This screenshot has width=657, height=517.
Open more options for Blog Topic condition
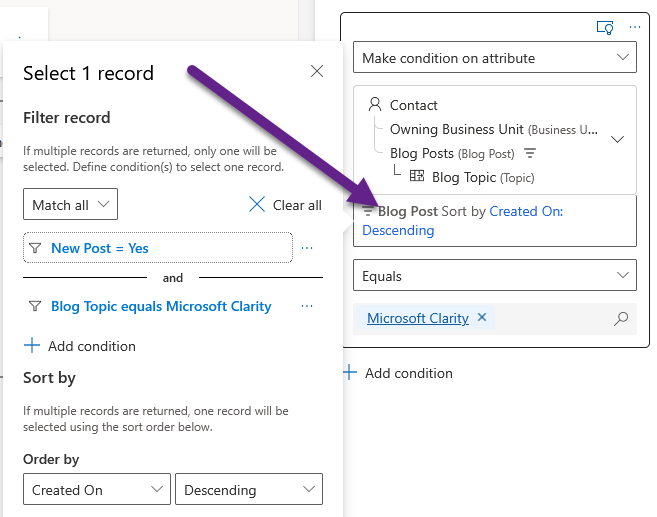click(x=307, y=306)
